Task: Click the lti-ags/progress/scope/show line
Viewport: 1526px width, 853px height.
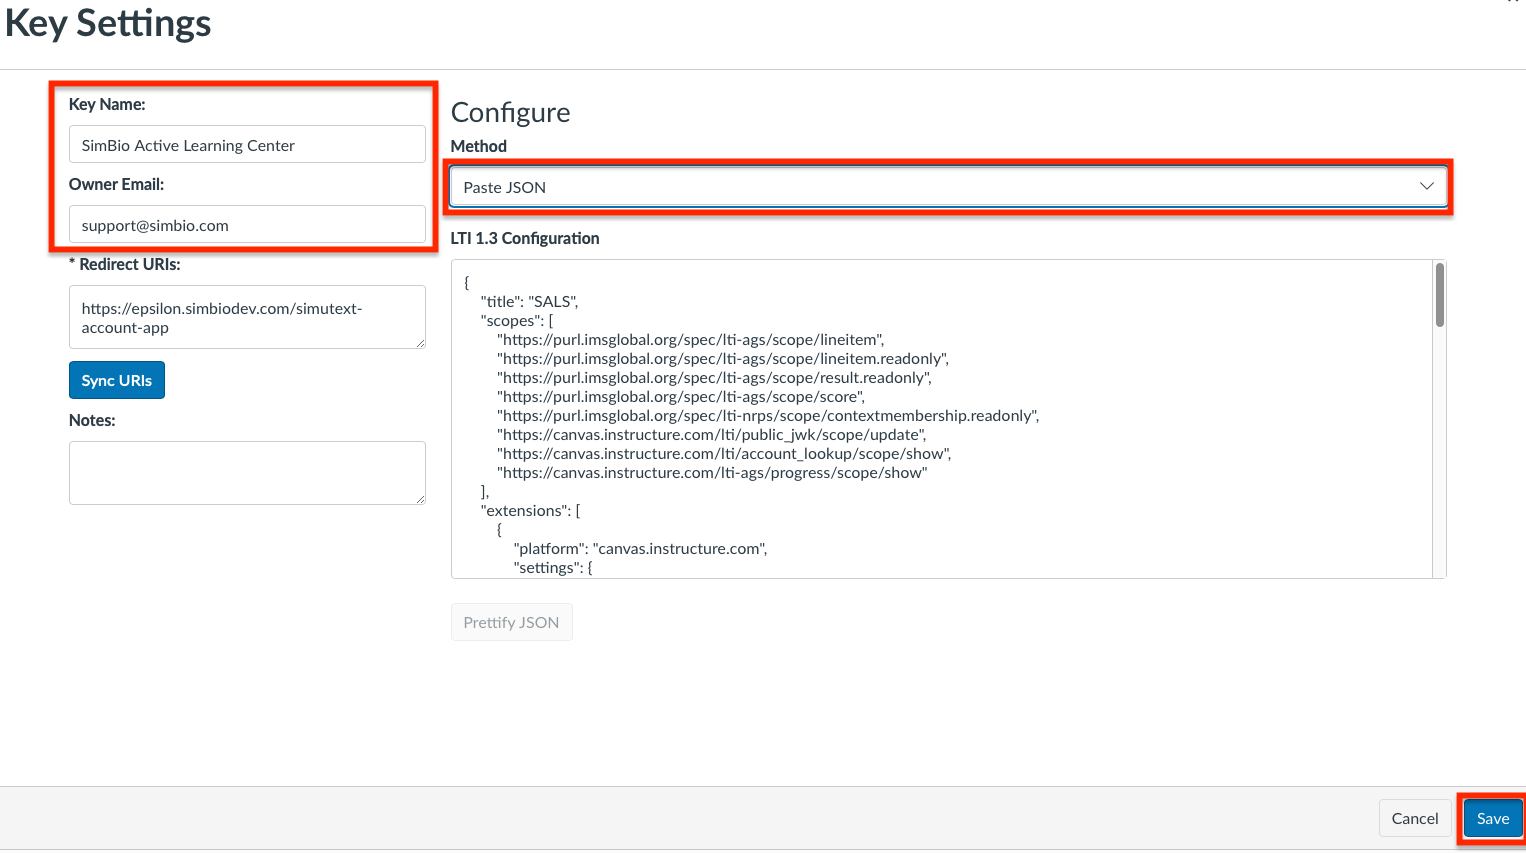Action: point(712,473)
